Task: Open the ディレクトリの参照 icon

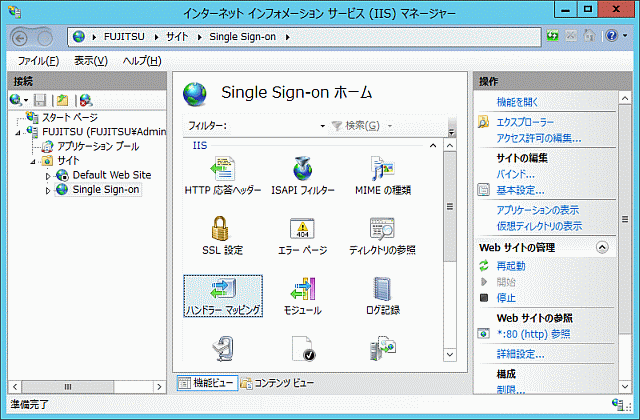Action: [x=382, y=231]
